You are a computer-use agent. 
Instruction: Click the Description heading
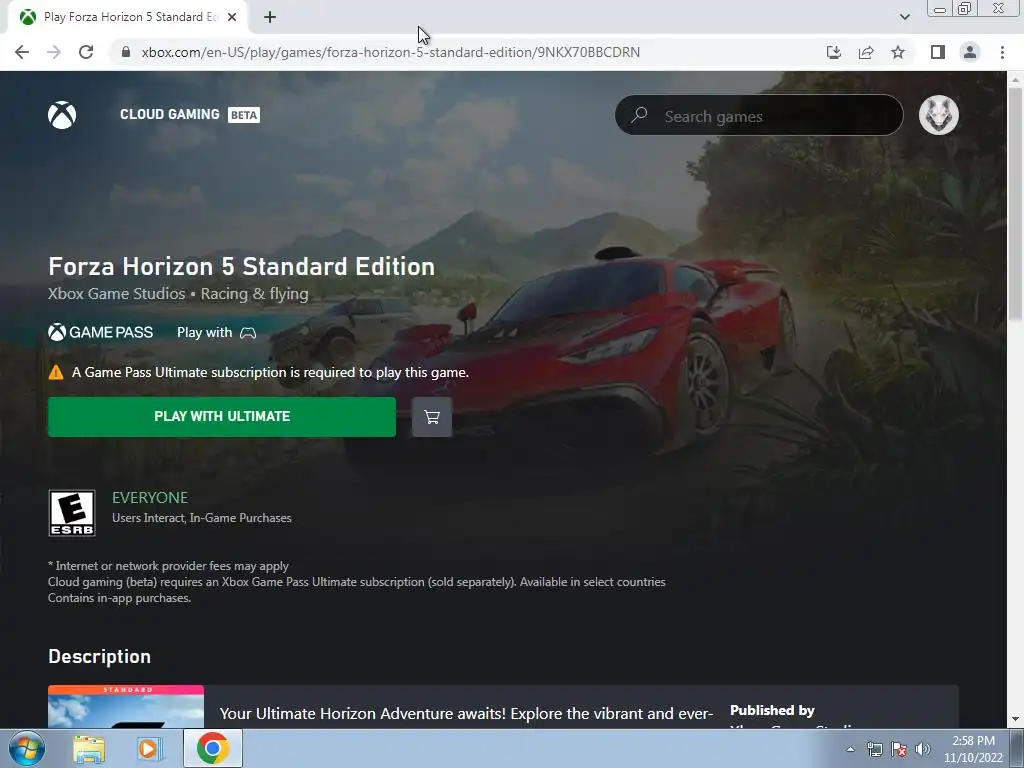tap(99, 656)
